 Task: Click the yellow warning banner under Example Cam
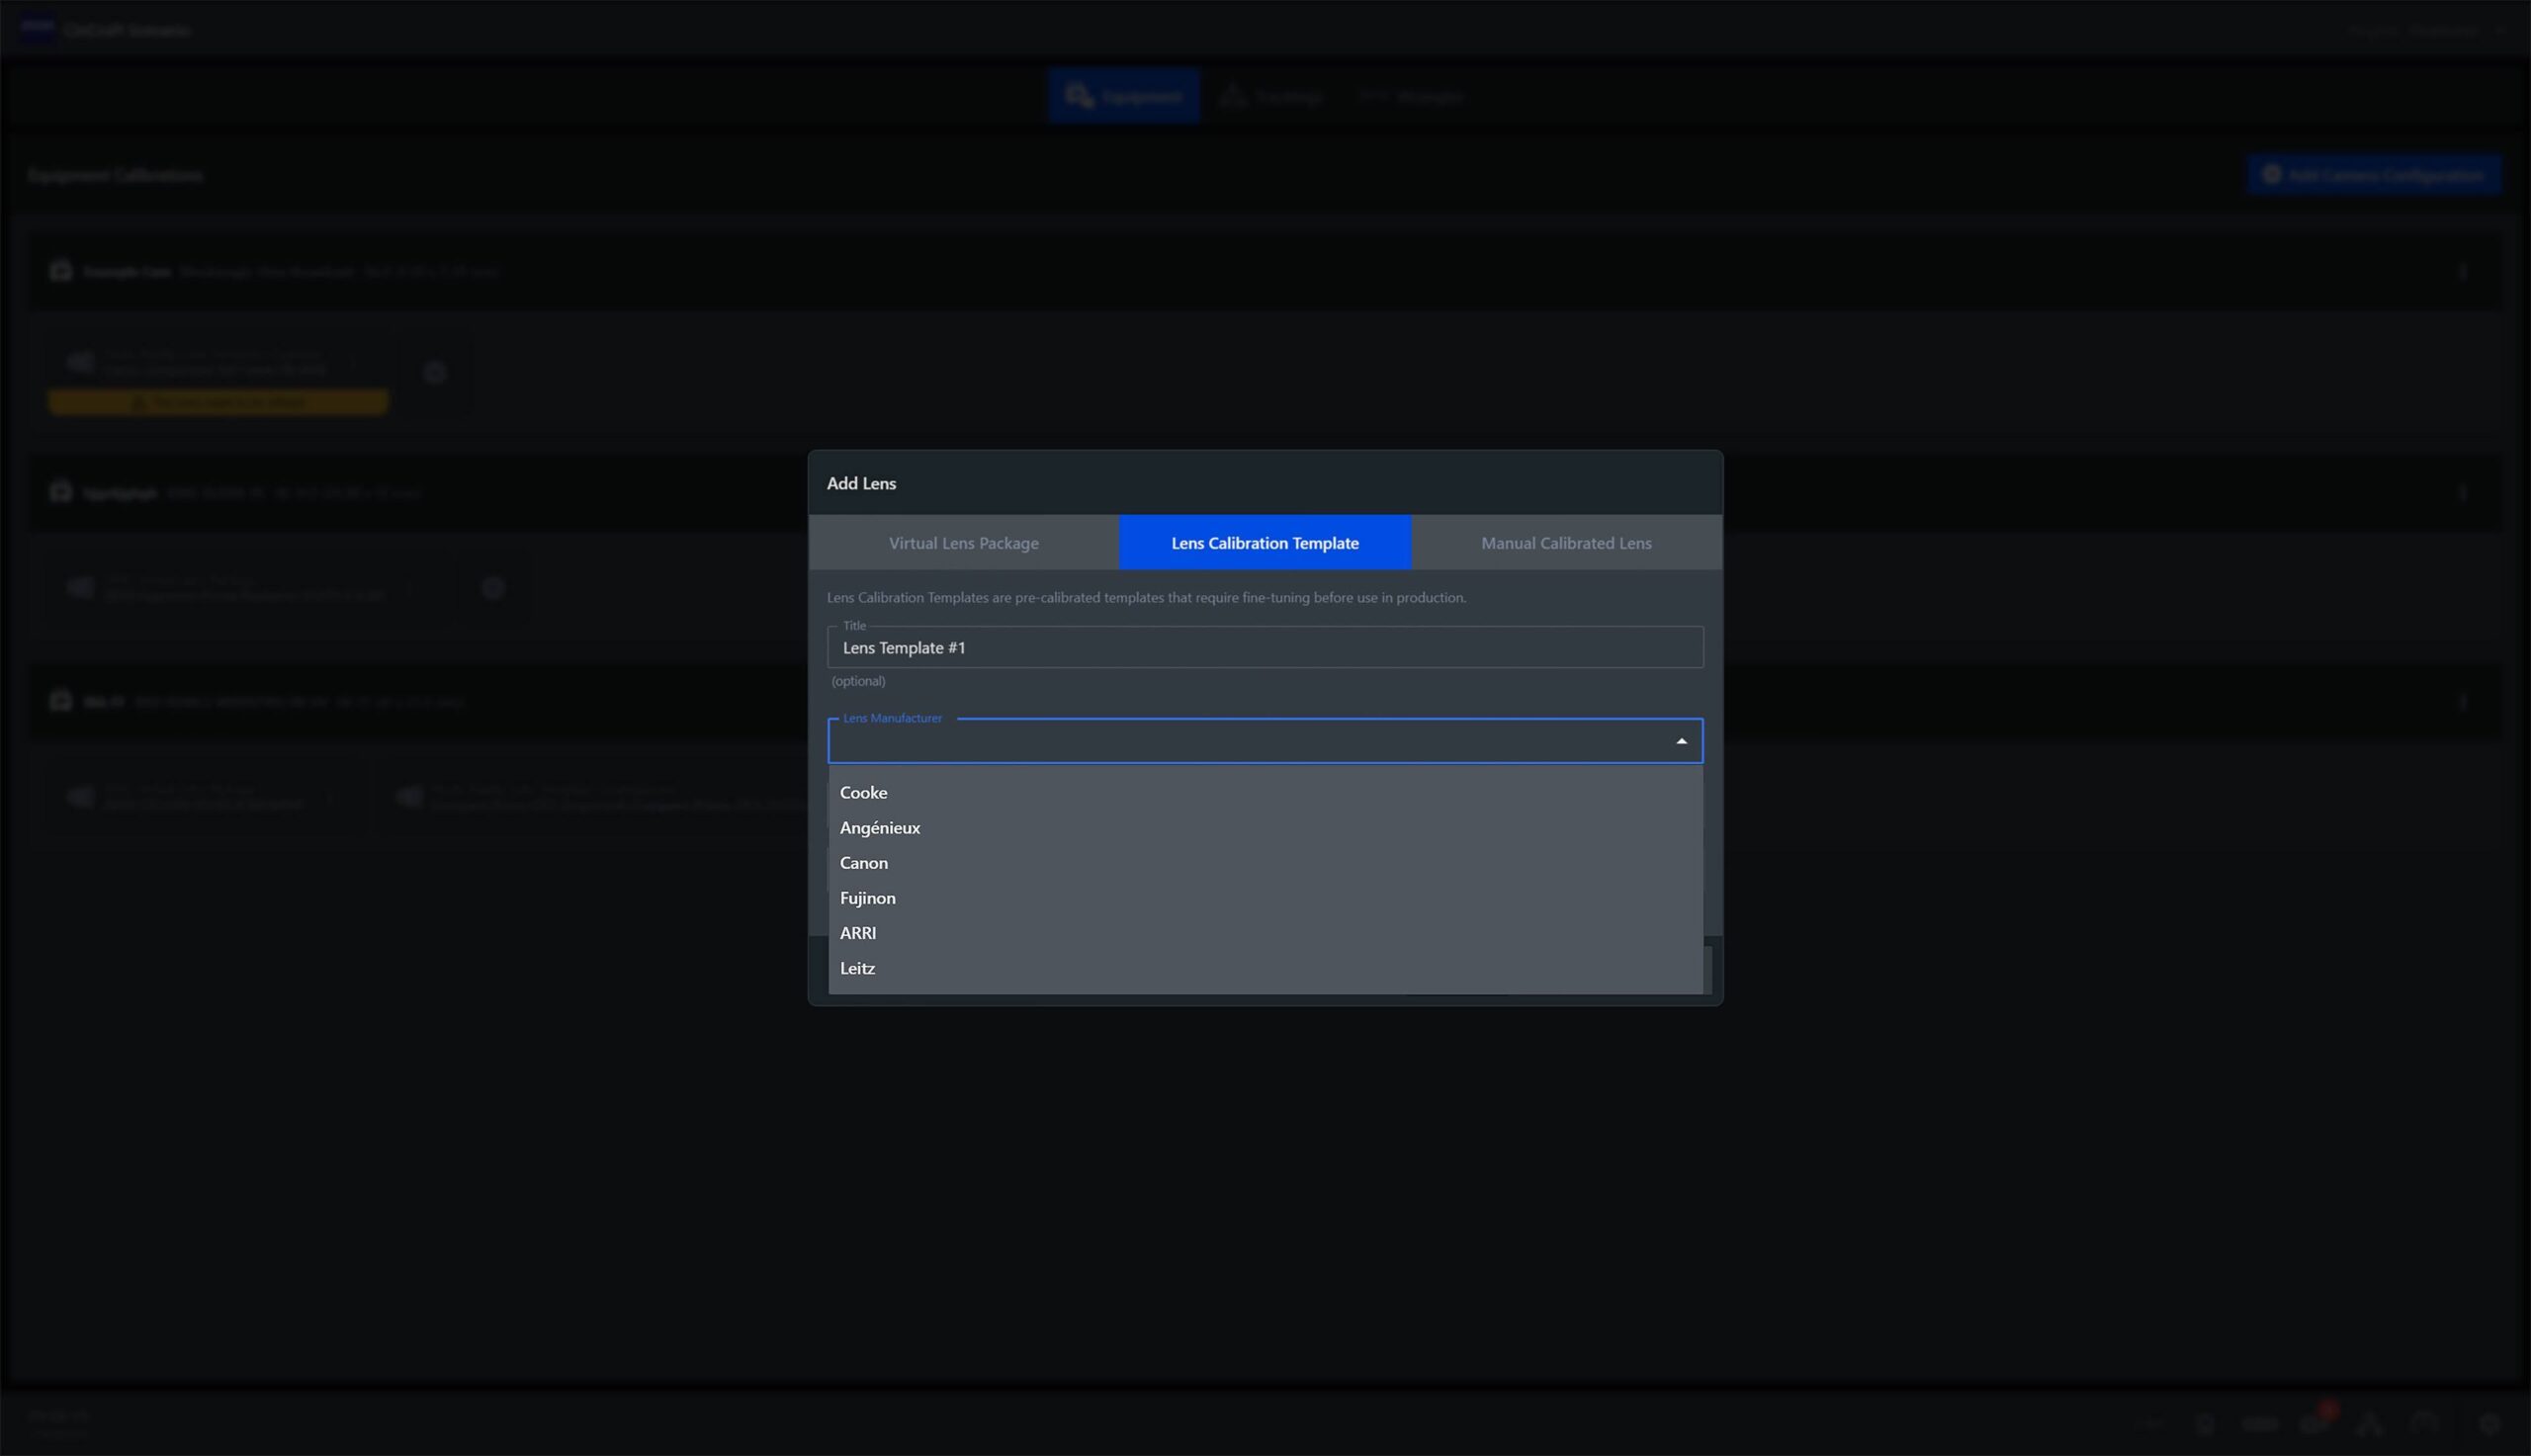218,401
